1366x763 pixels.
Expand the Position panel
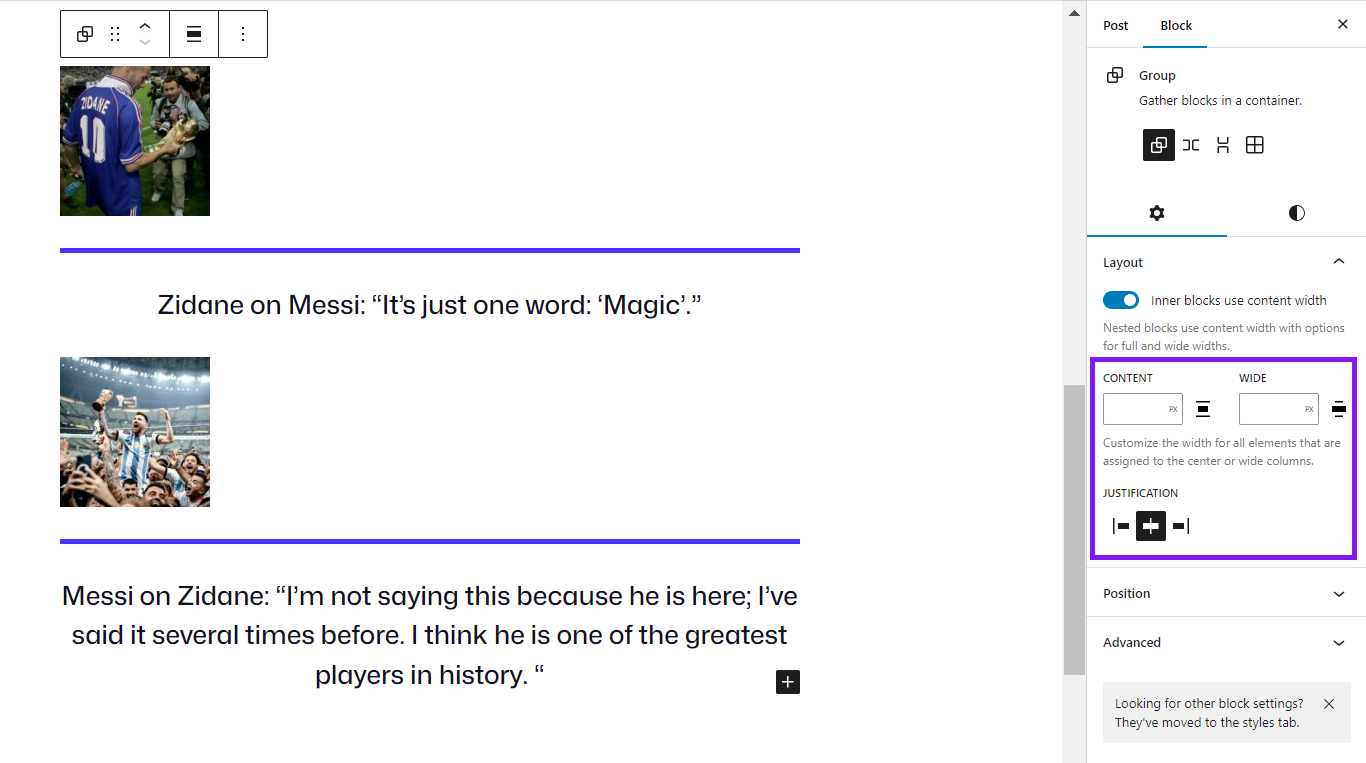(1226, 593)
